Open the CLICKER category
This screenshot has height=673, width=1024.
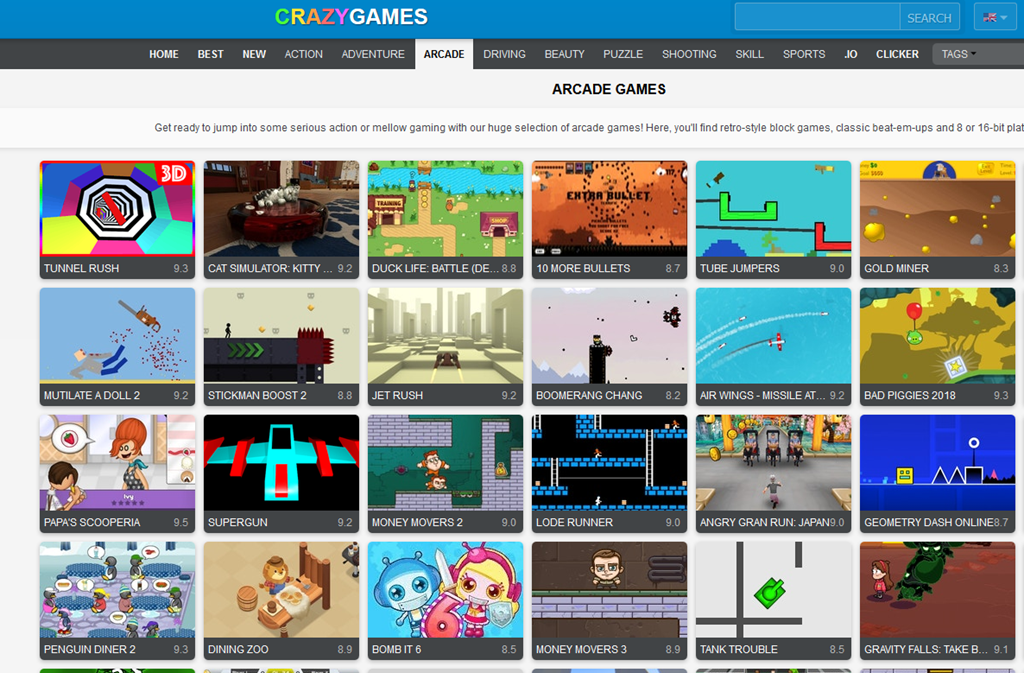point(897,54)
